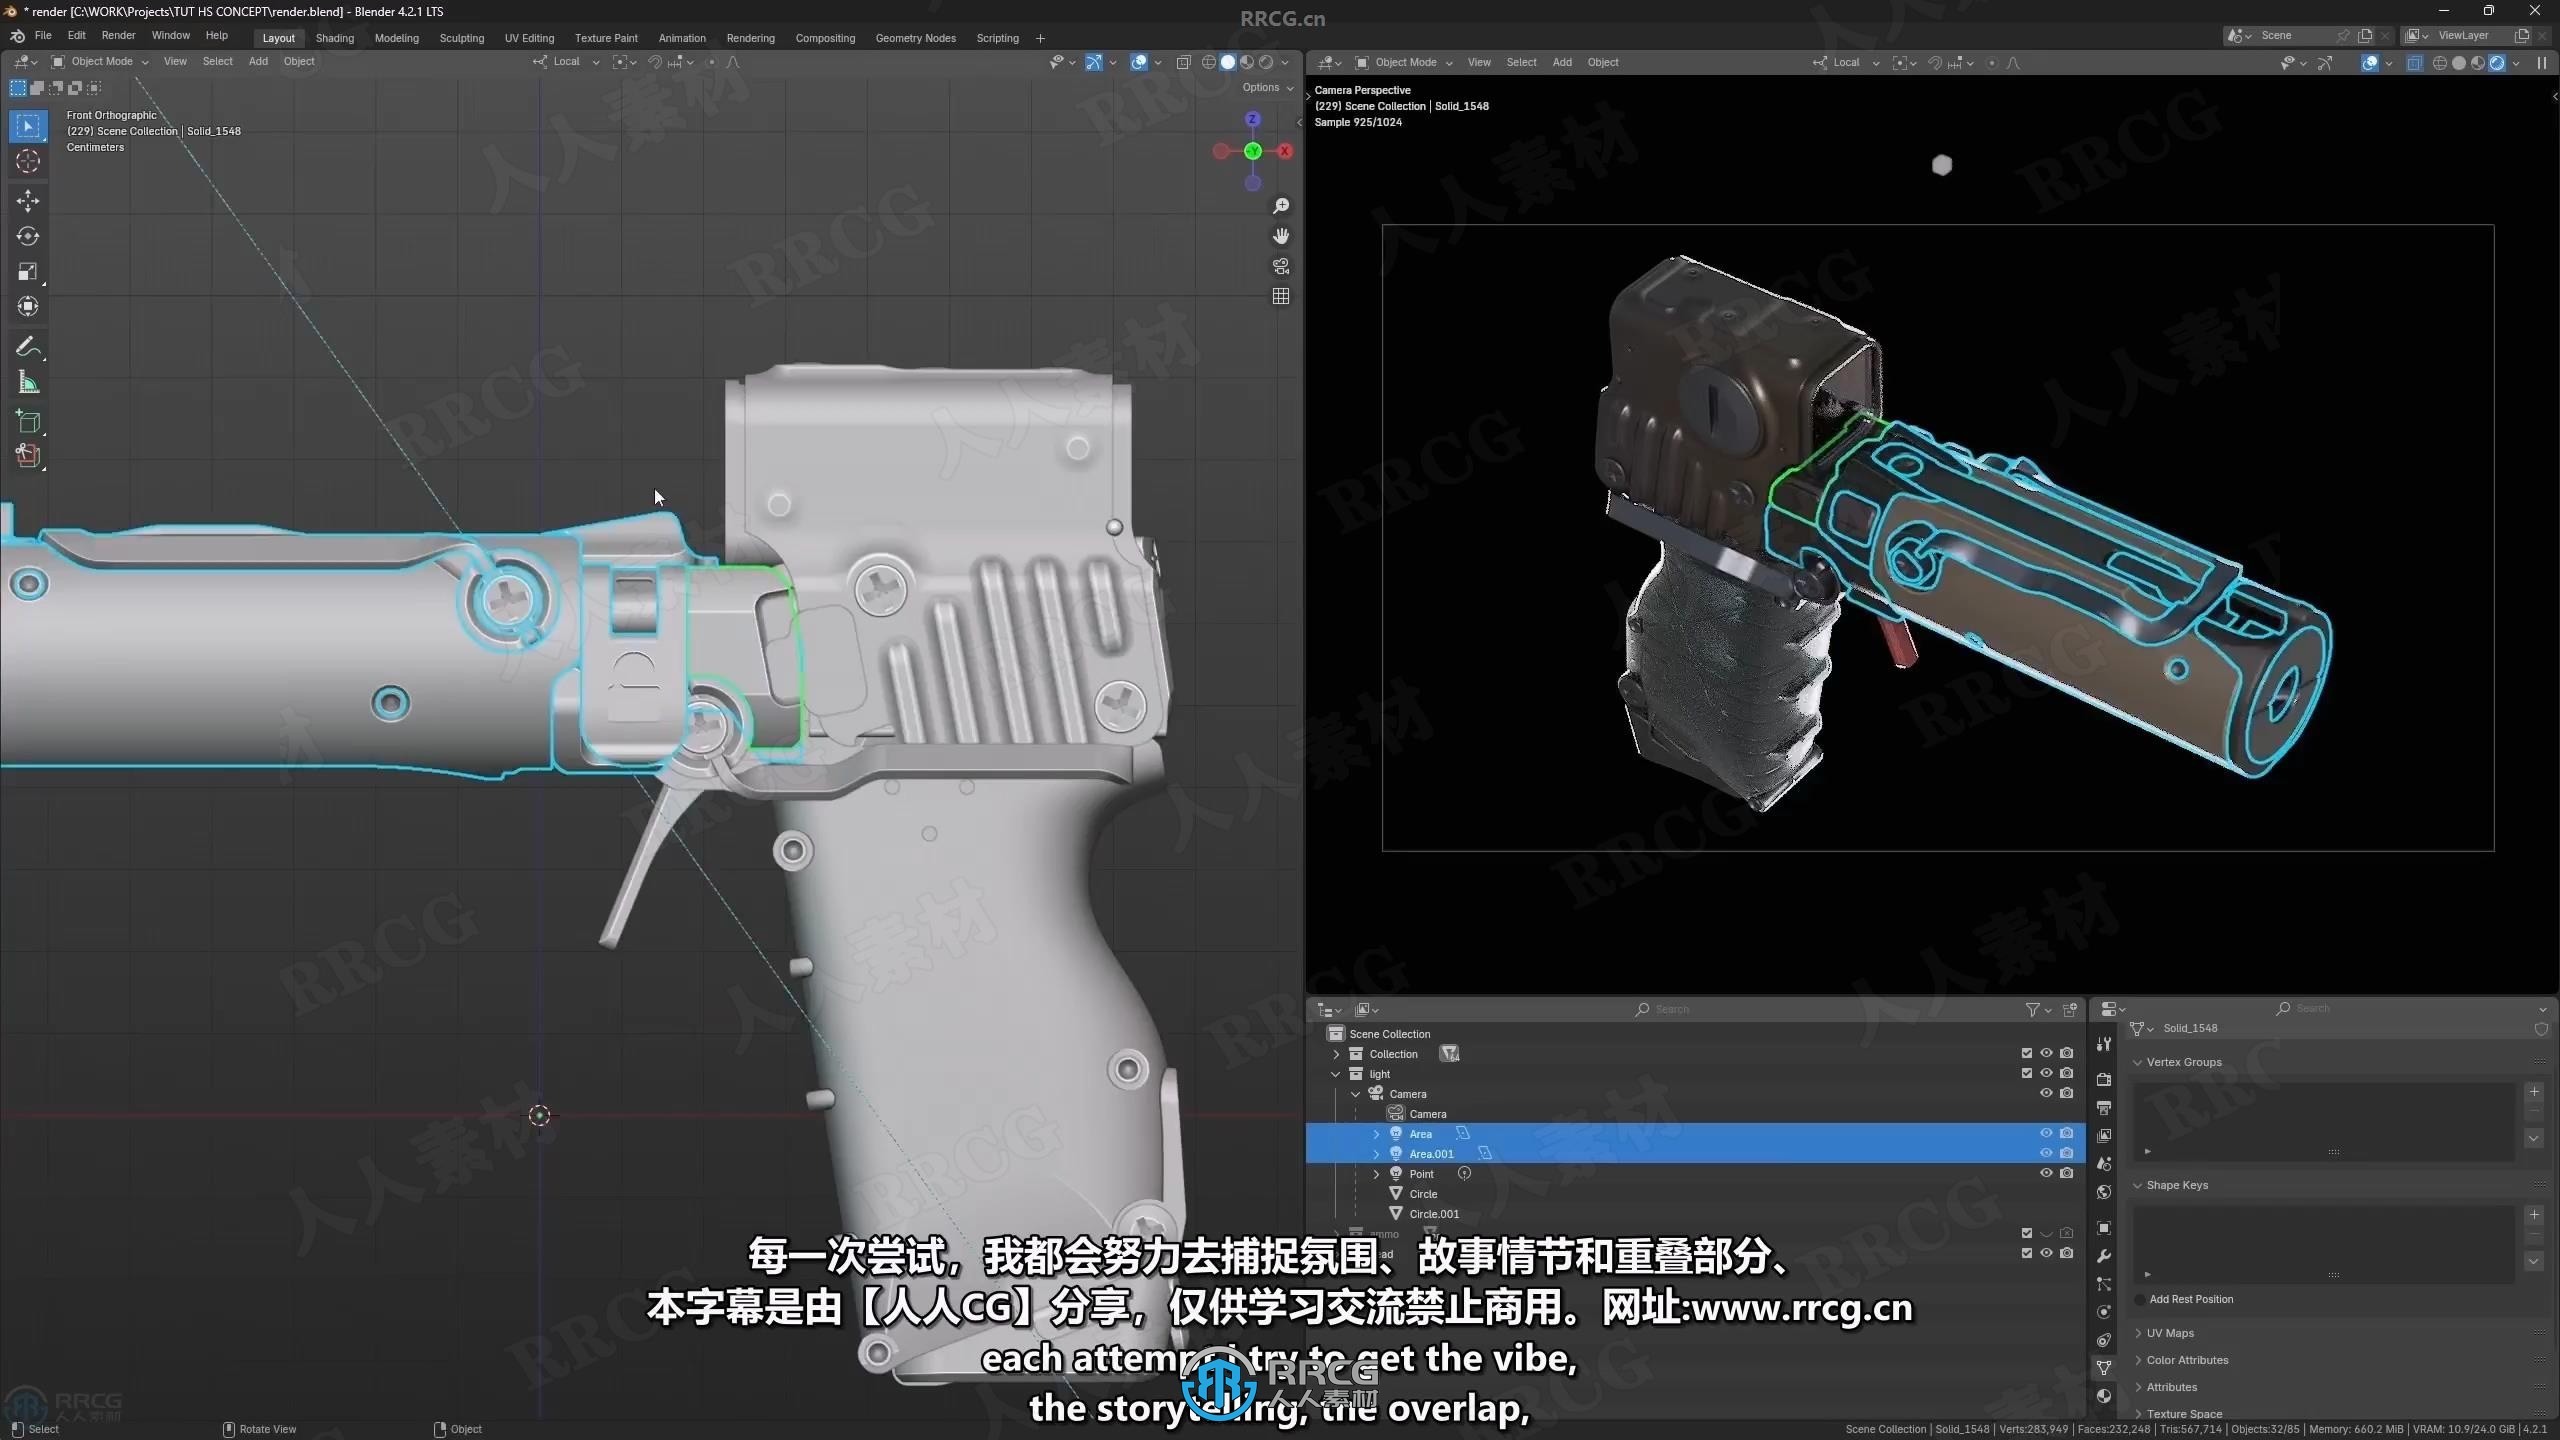This screenshot has height=1440, width=2560.
Task: Create new collection button in outliner
Action: pos(2070,1010)
